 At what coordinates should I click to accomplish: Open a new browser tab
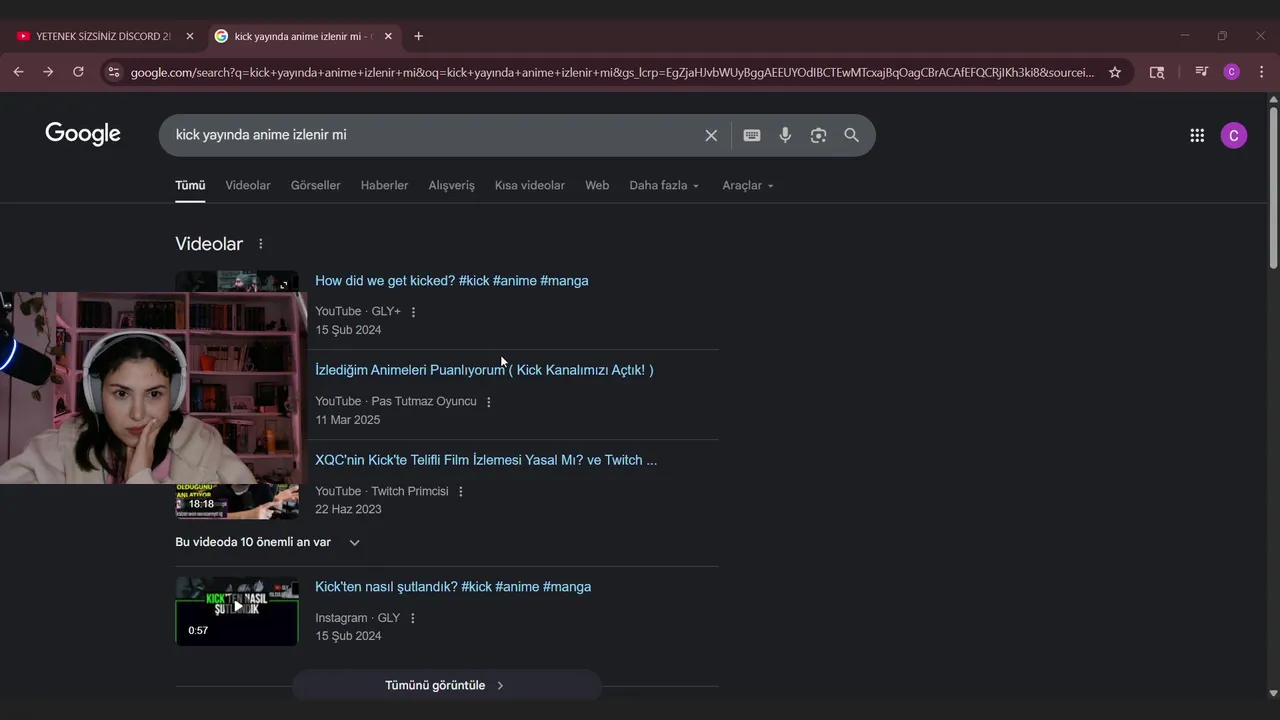click(418, 36)
